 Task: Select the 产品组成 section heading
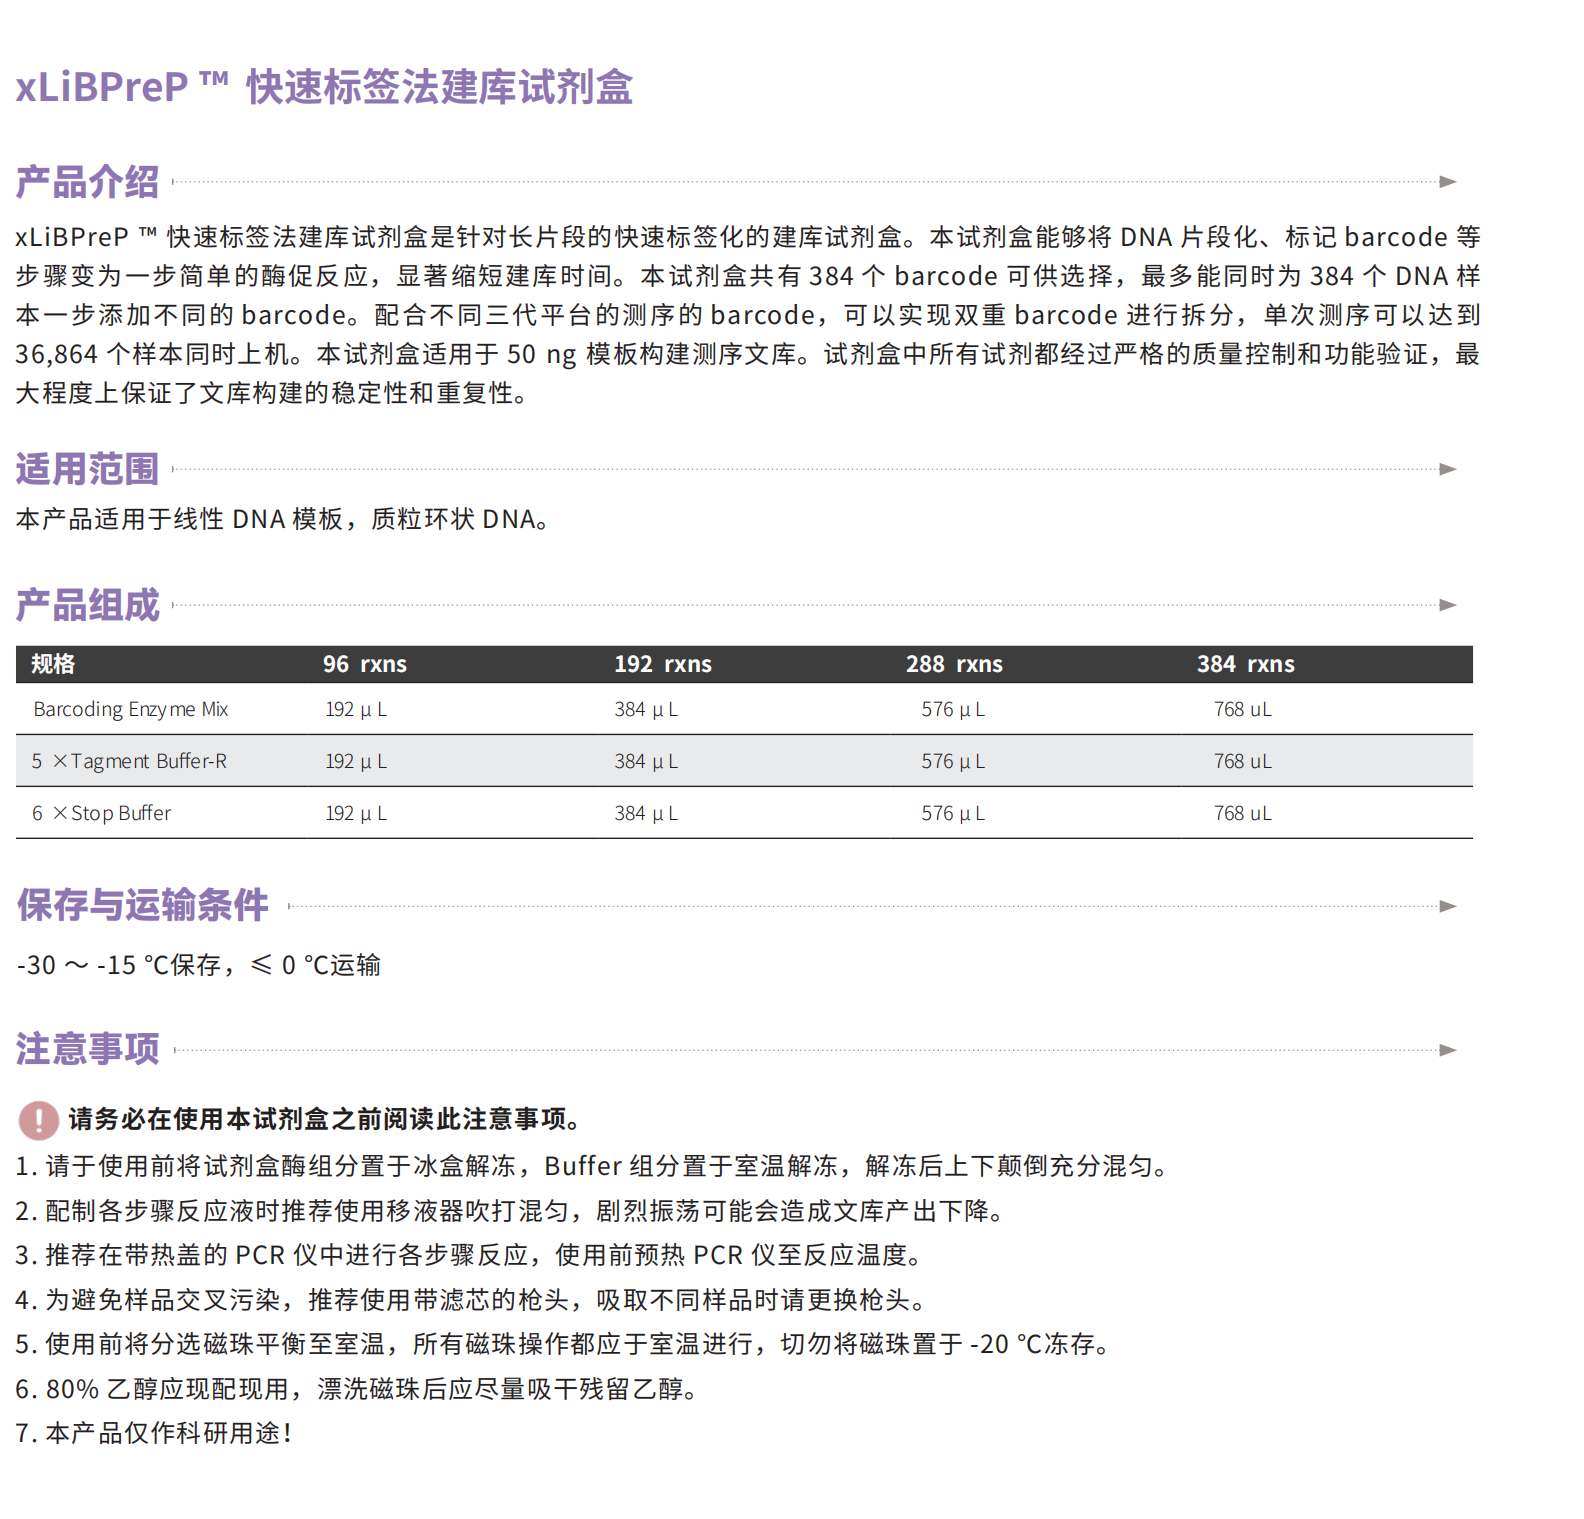point(87,605)
